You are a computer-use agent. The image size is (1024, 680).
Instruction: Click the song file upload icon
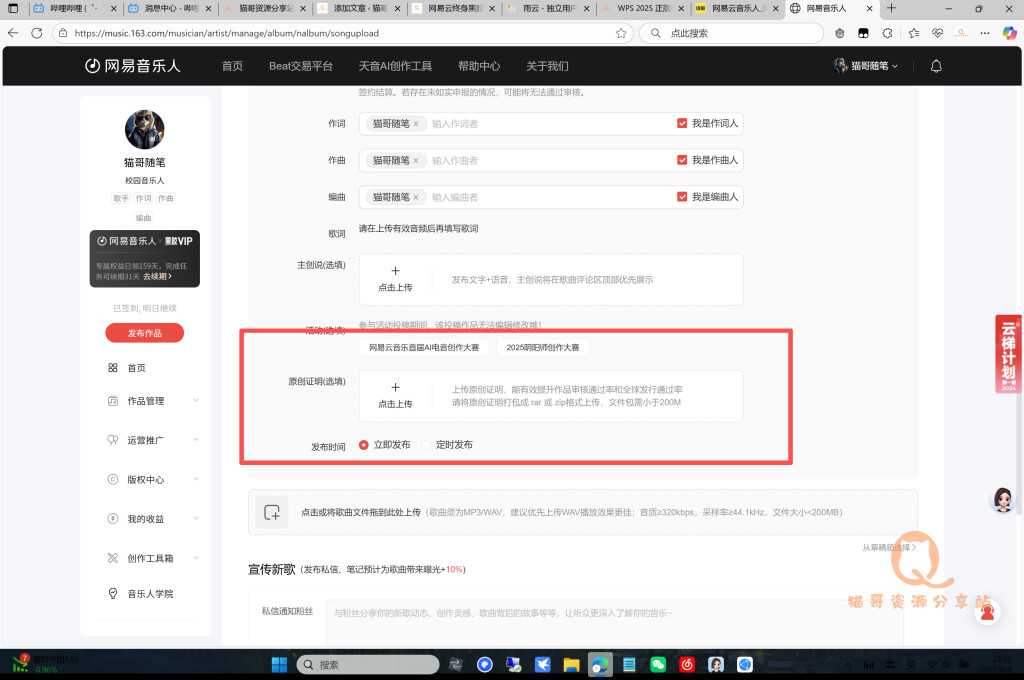(272, 512)
